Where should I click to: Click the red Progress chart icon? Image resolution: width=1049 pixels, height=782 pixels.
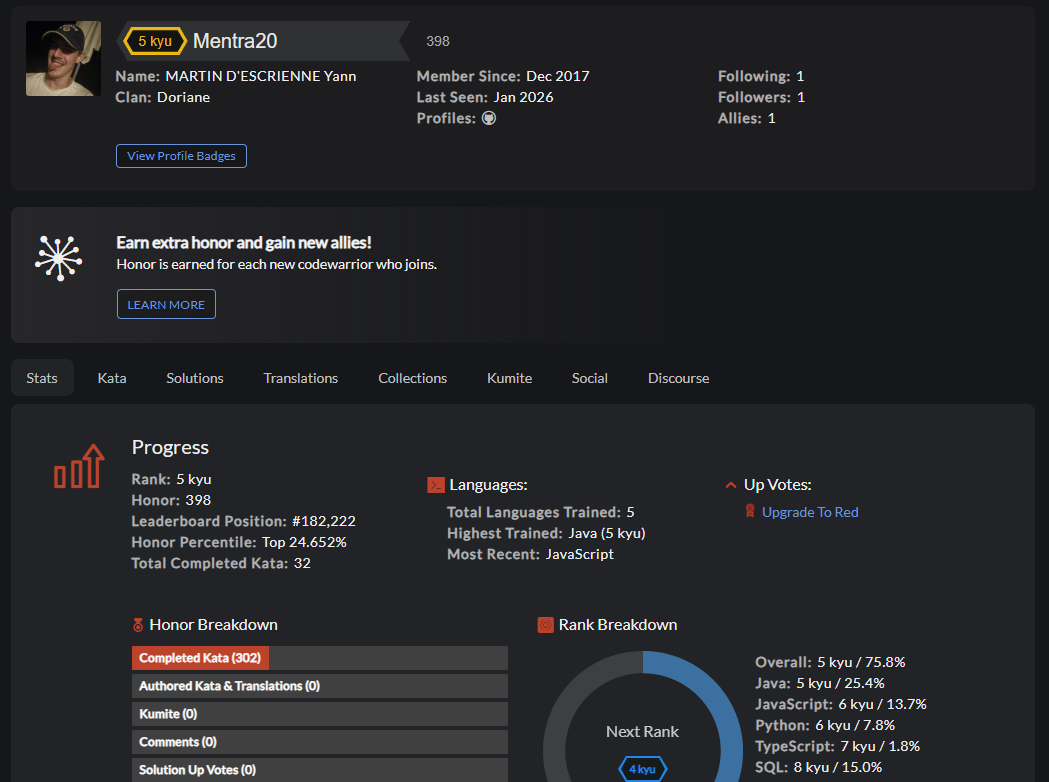79,467
